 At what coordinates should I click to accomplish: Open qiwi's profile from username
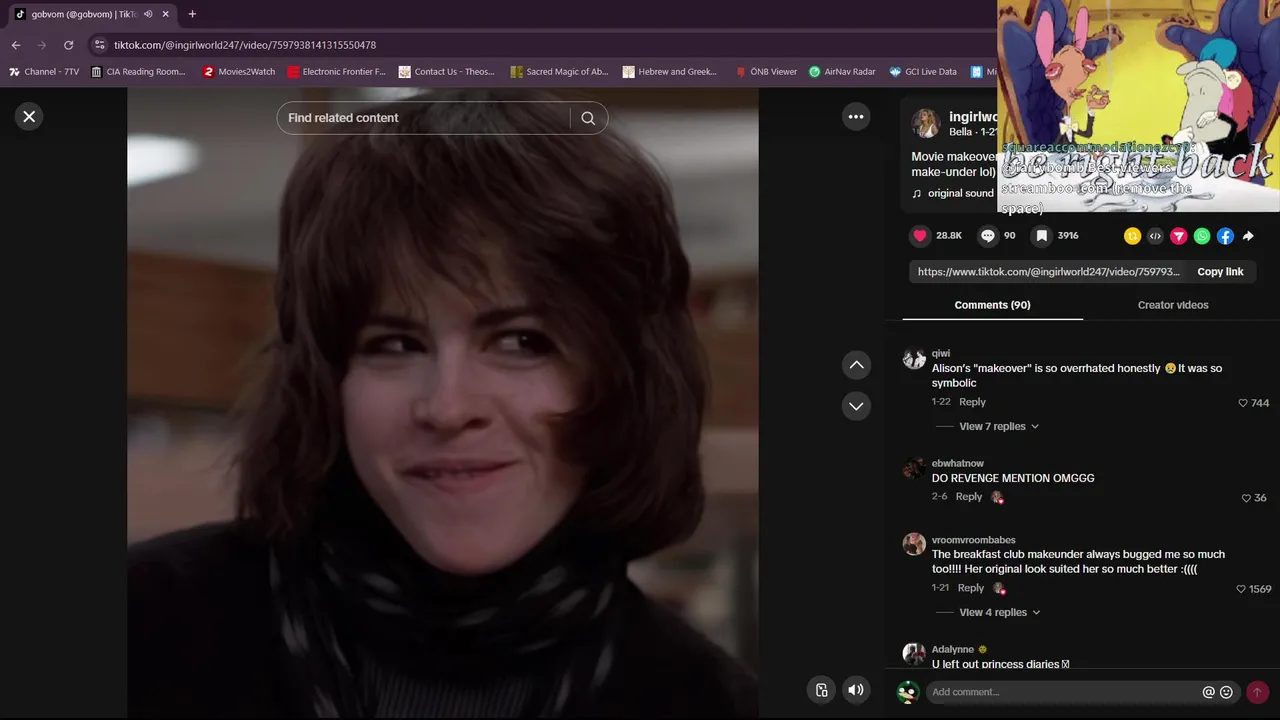(941, 353)
